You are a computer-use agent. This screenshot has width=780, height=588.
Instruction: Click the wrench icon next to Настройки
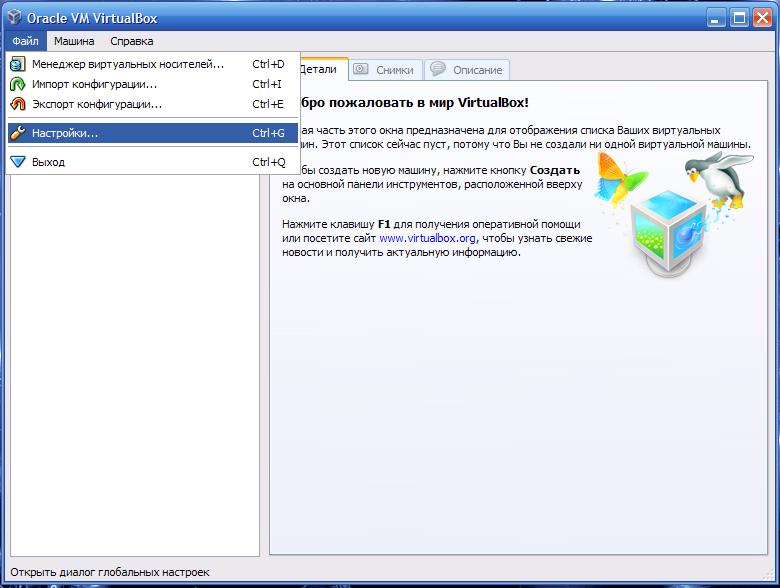point(17,133)
